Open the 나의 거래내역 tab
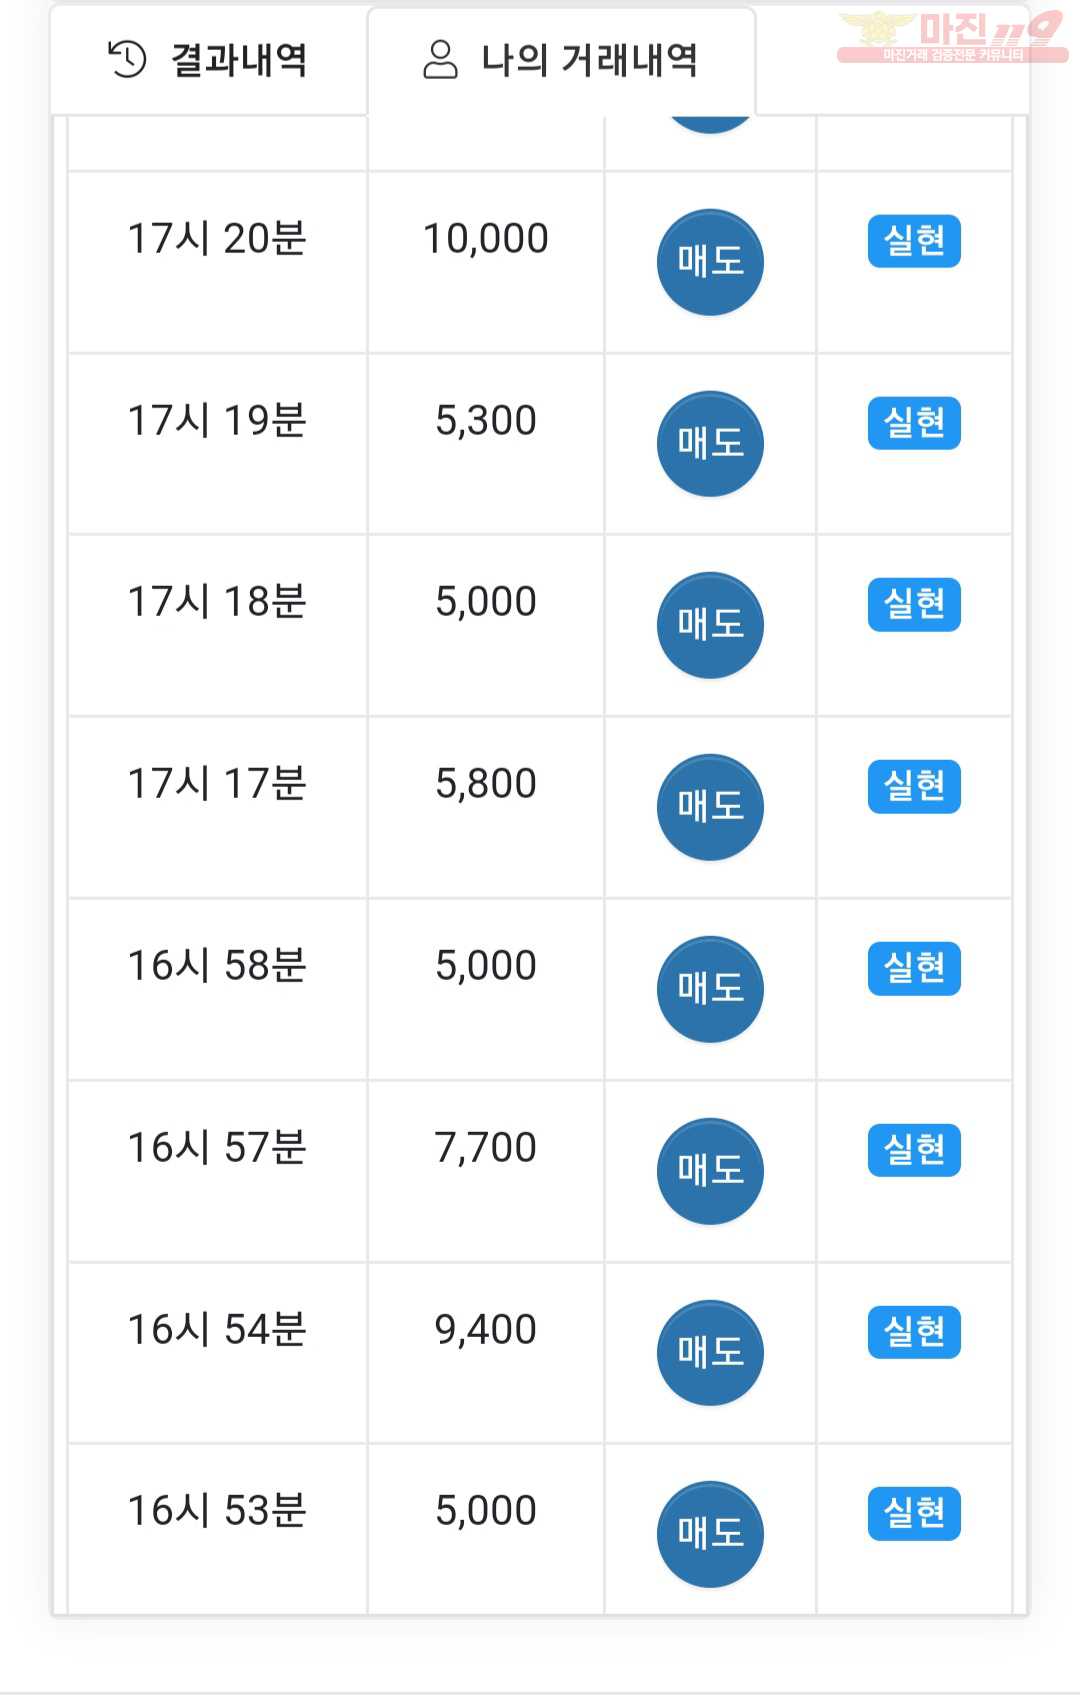Screen dimensions: 1080x1705 pyautogui.click(x=561, y=60)
